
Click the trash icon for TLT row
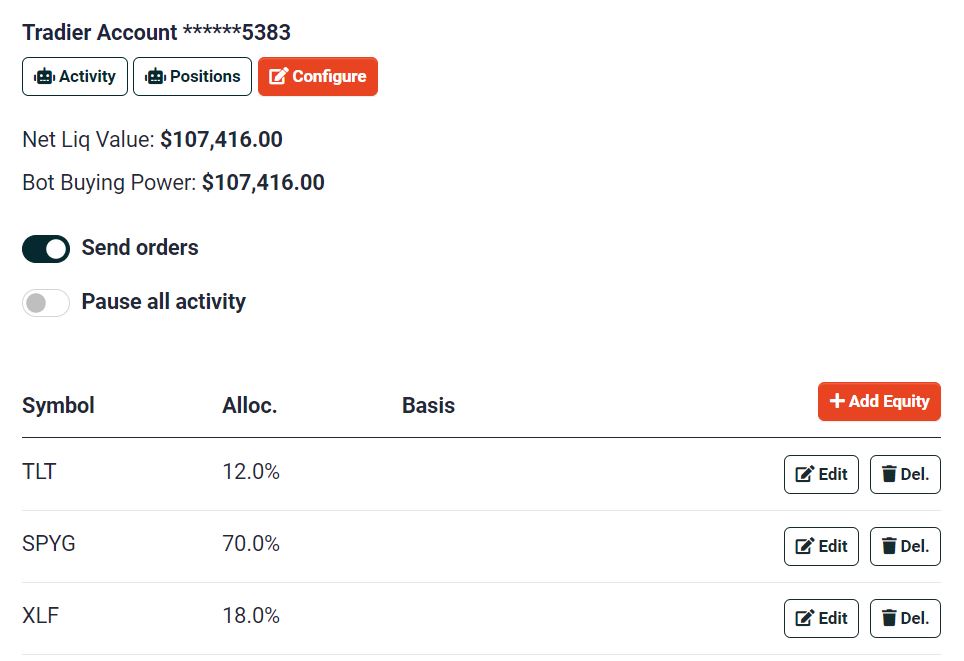[x=889, y=474]
